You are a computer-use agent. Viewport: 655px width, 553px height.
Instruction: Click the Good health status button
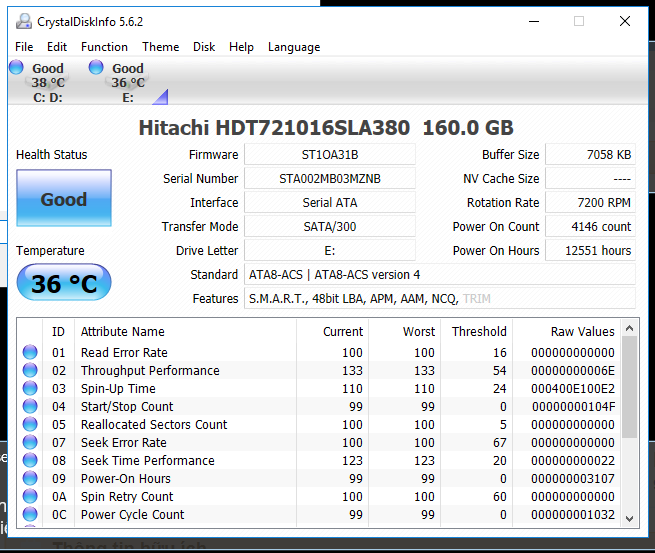click(64, 198)
